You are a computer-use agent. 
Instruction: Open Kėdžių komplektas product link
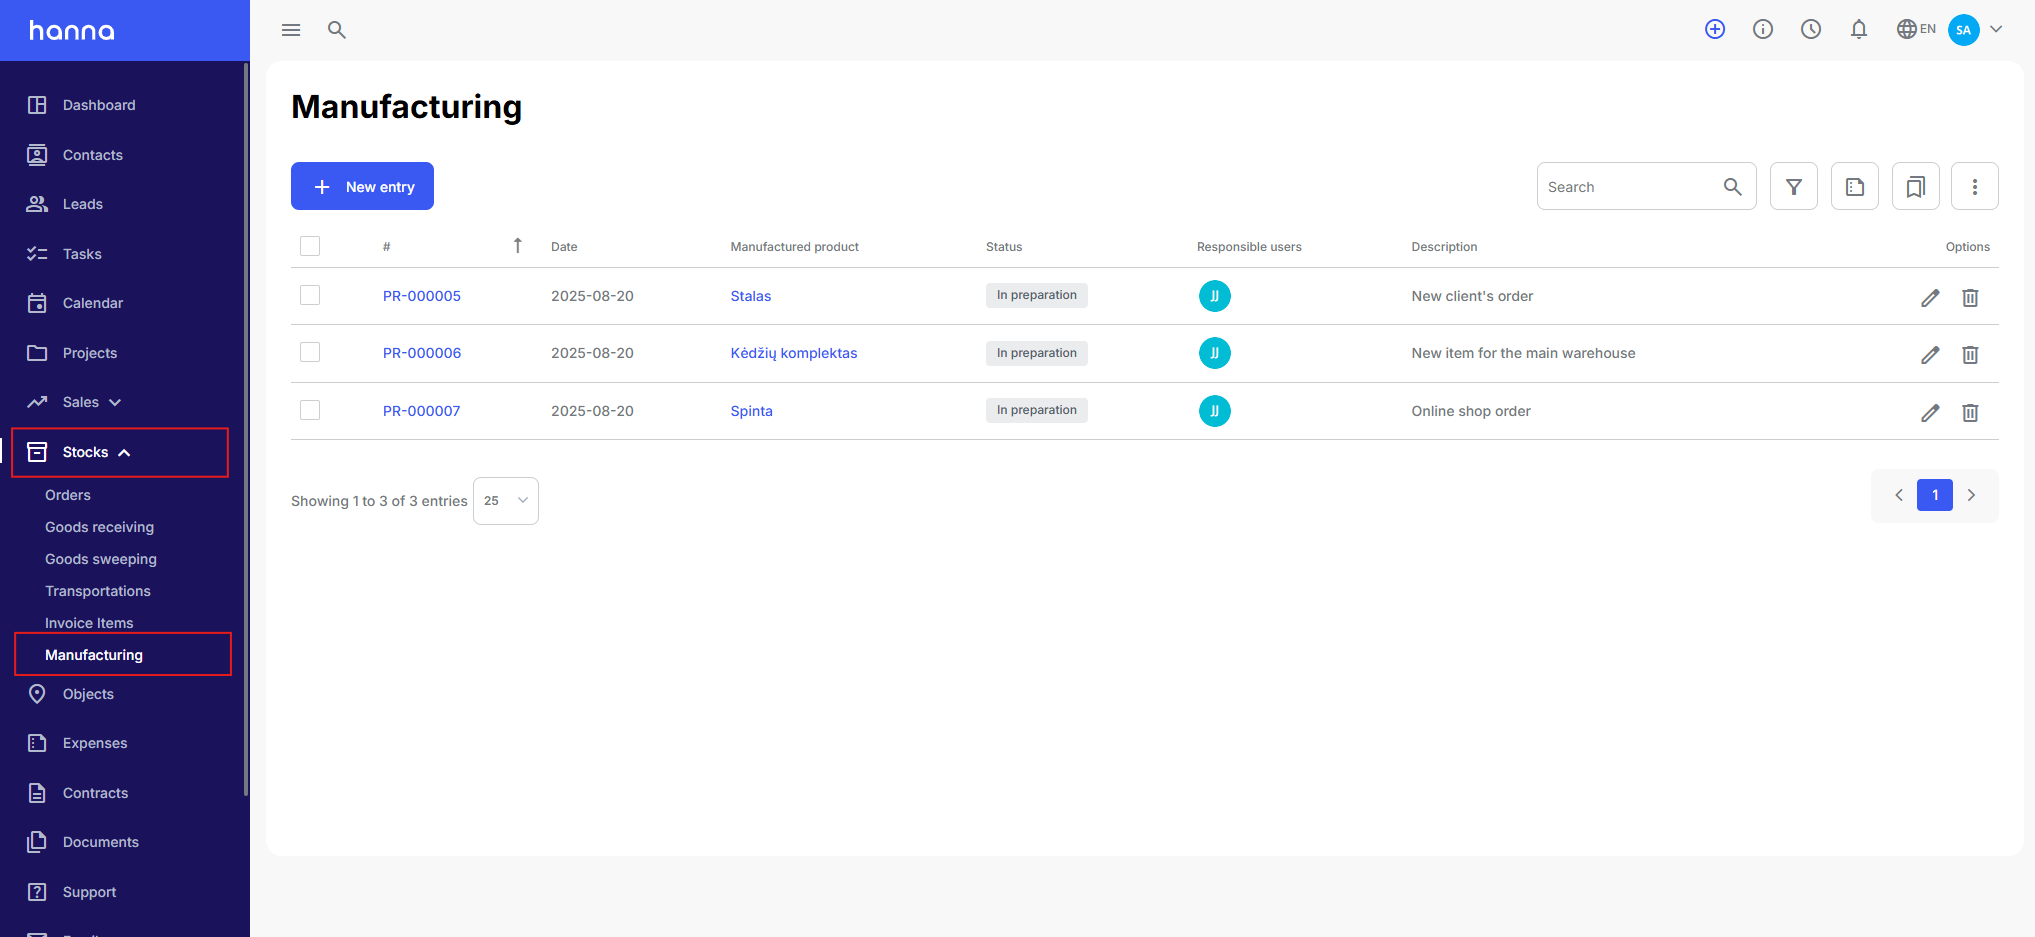[794, 353]
